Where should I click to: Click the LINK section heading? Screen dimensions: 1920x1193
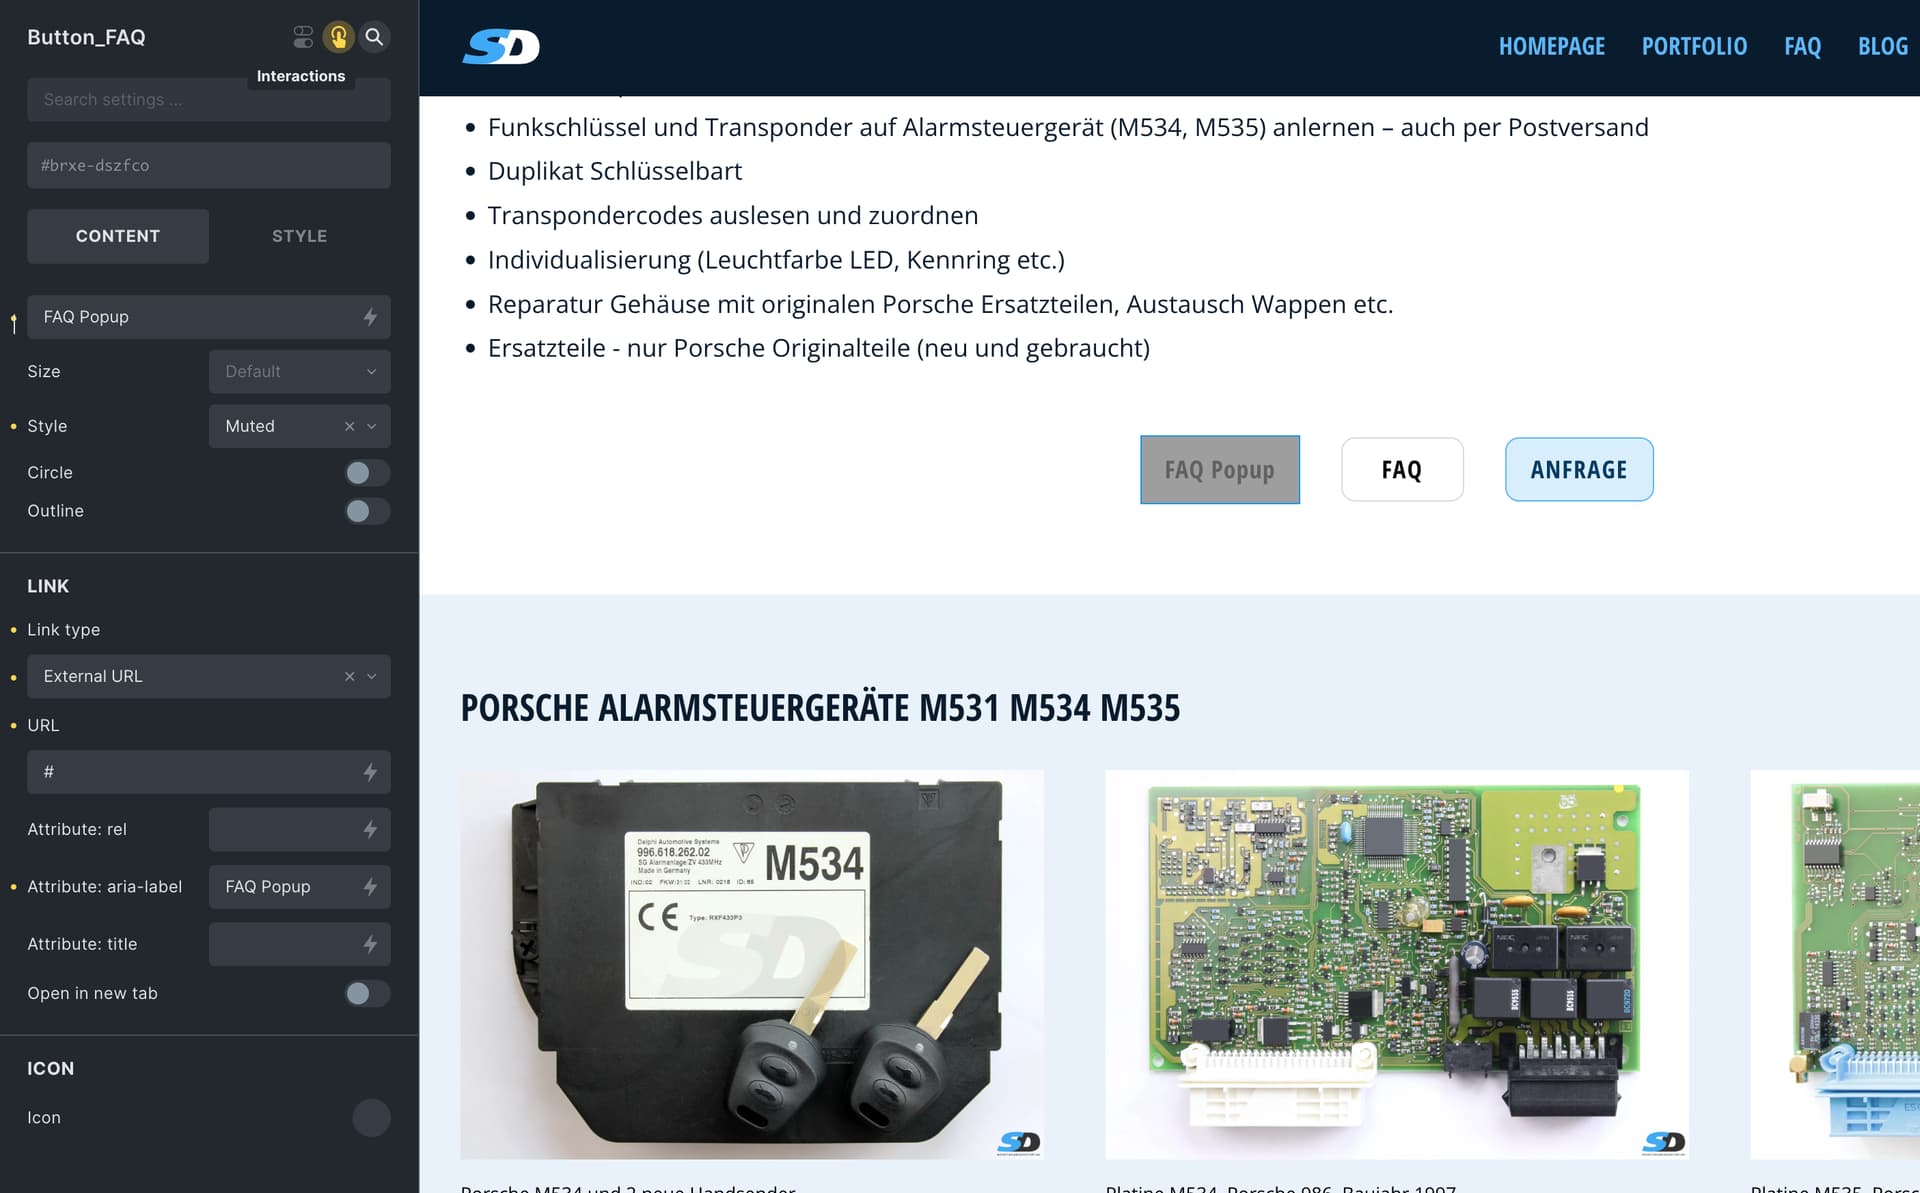pos(48,586)
